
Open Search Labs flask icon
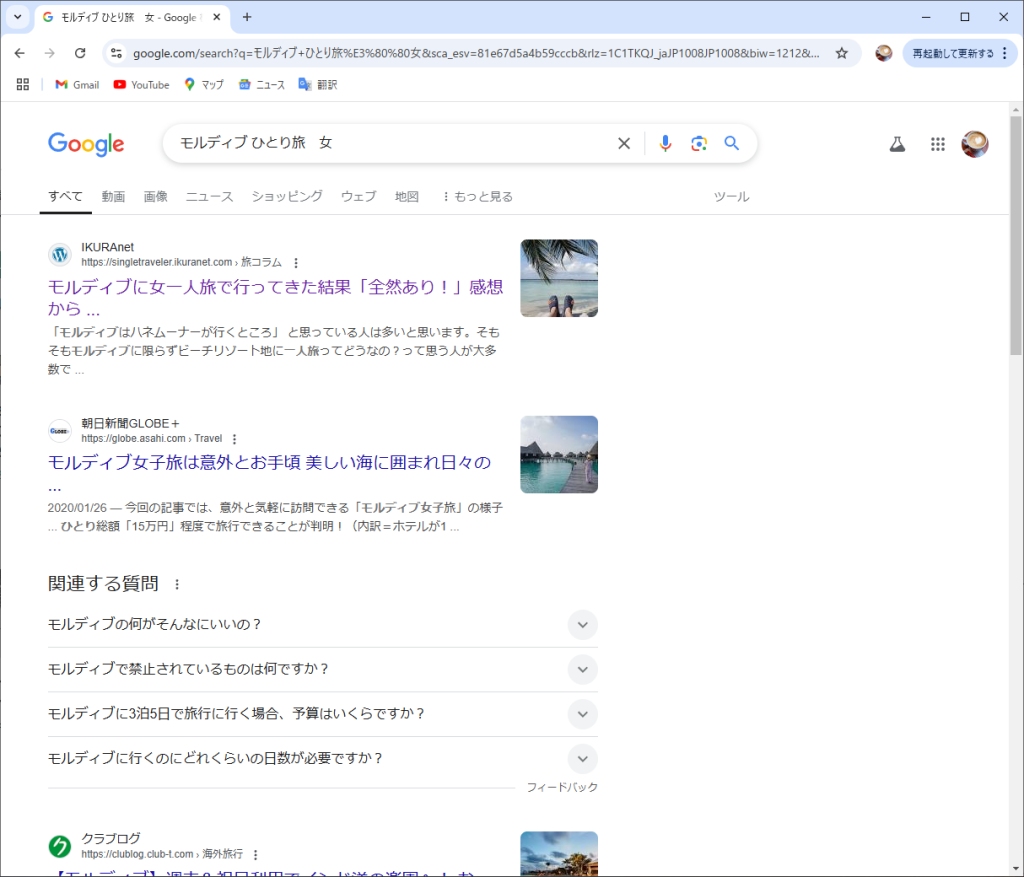tap(897, 144)
